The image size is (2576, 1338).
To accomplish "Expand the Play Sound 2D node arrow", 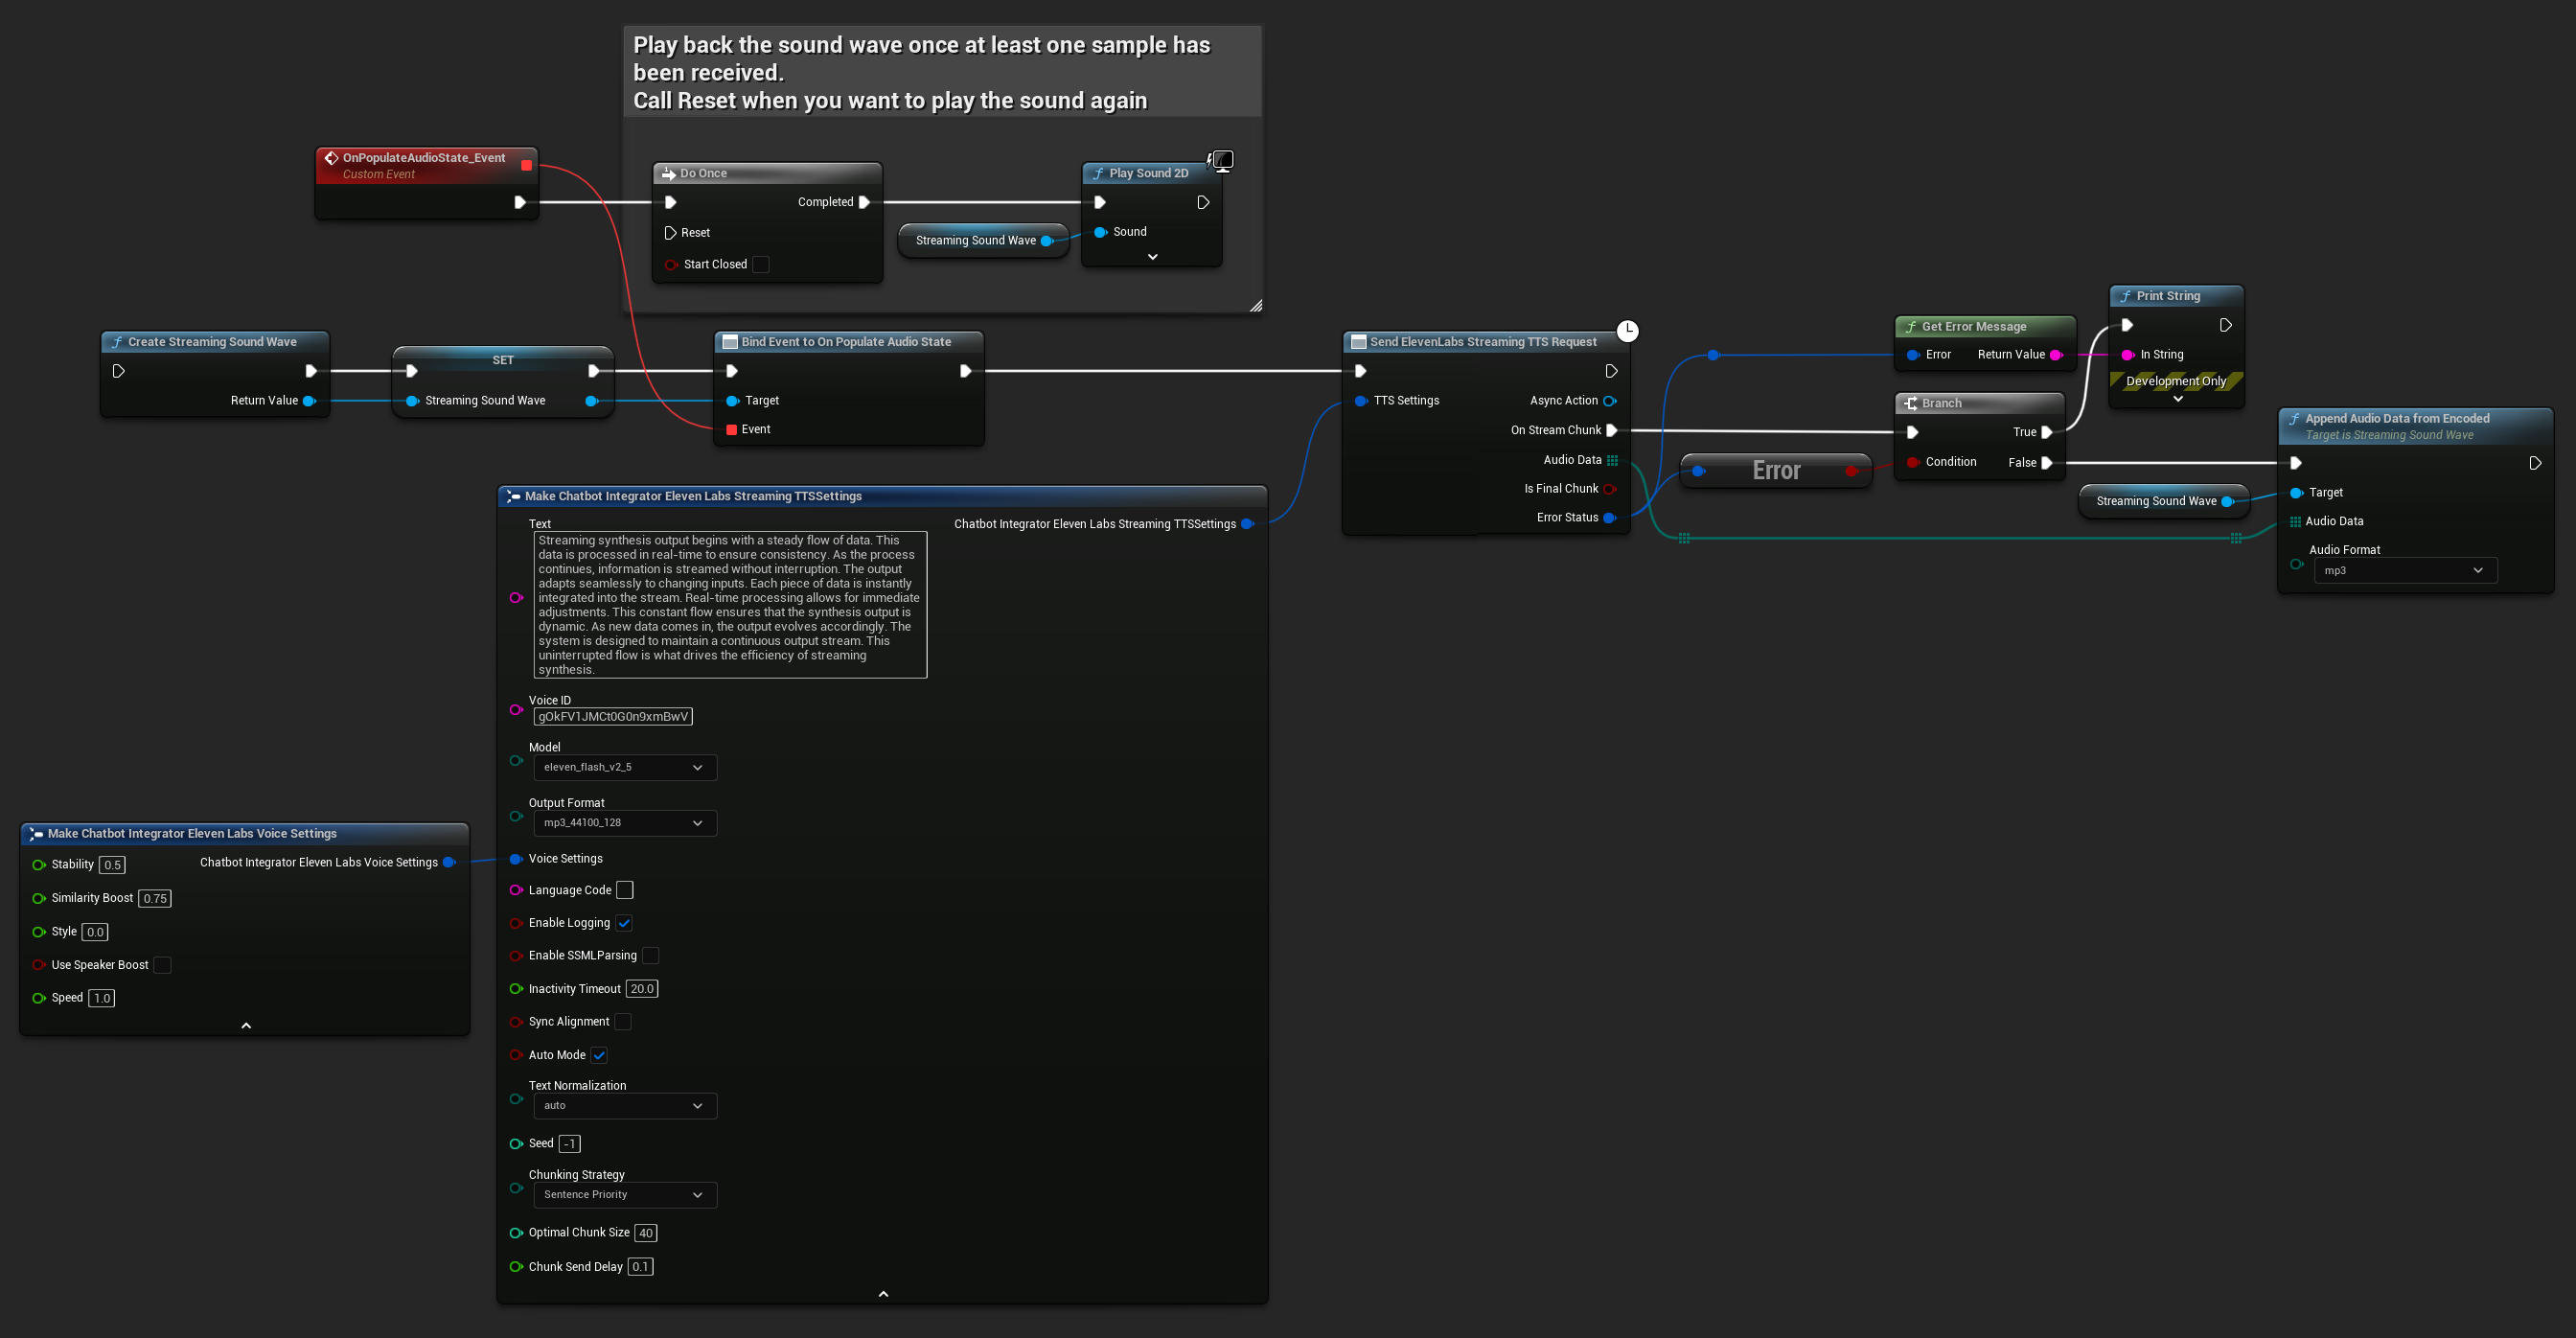I will point(1152,257).
